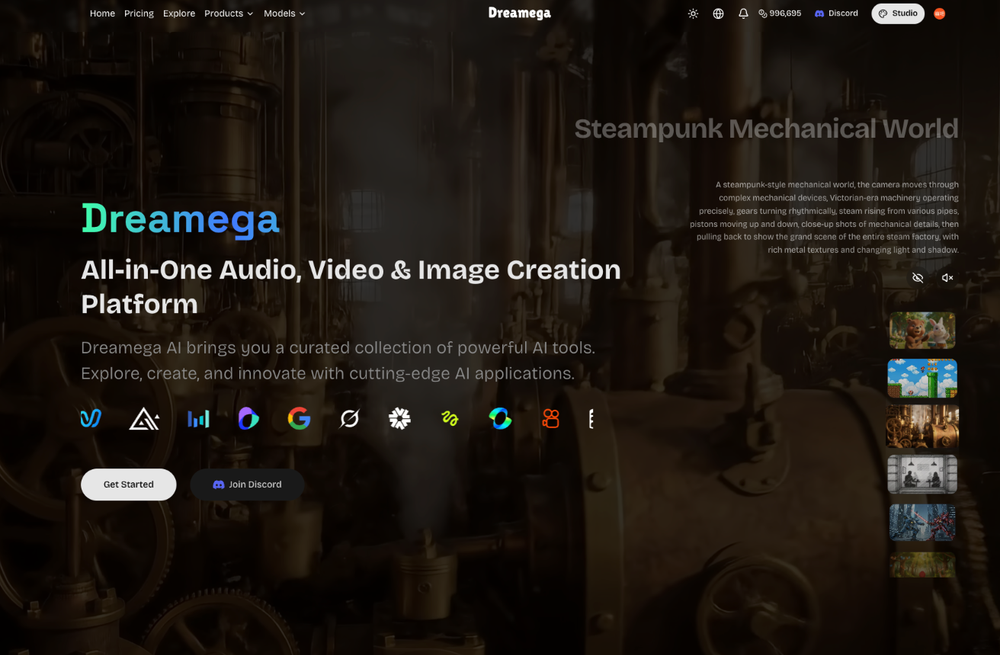
Task: Open the Explore nav item
Action: click(179, 13)
